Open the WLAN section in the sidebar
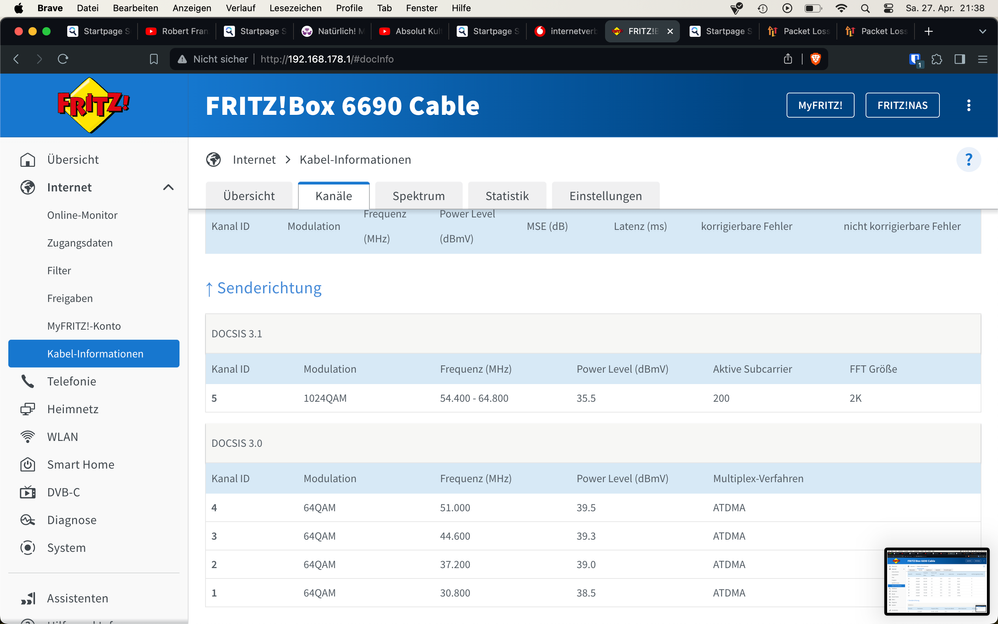This screenshot has width=998, height=624. click(x=62, y=437)
